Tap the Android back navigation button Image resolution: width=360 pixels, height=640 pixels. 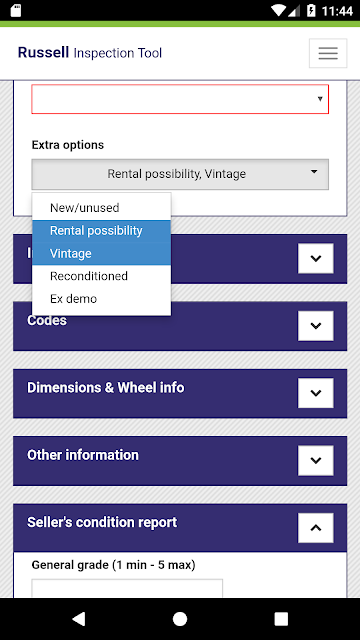(x=79, y=619)
